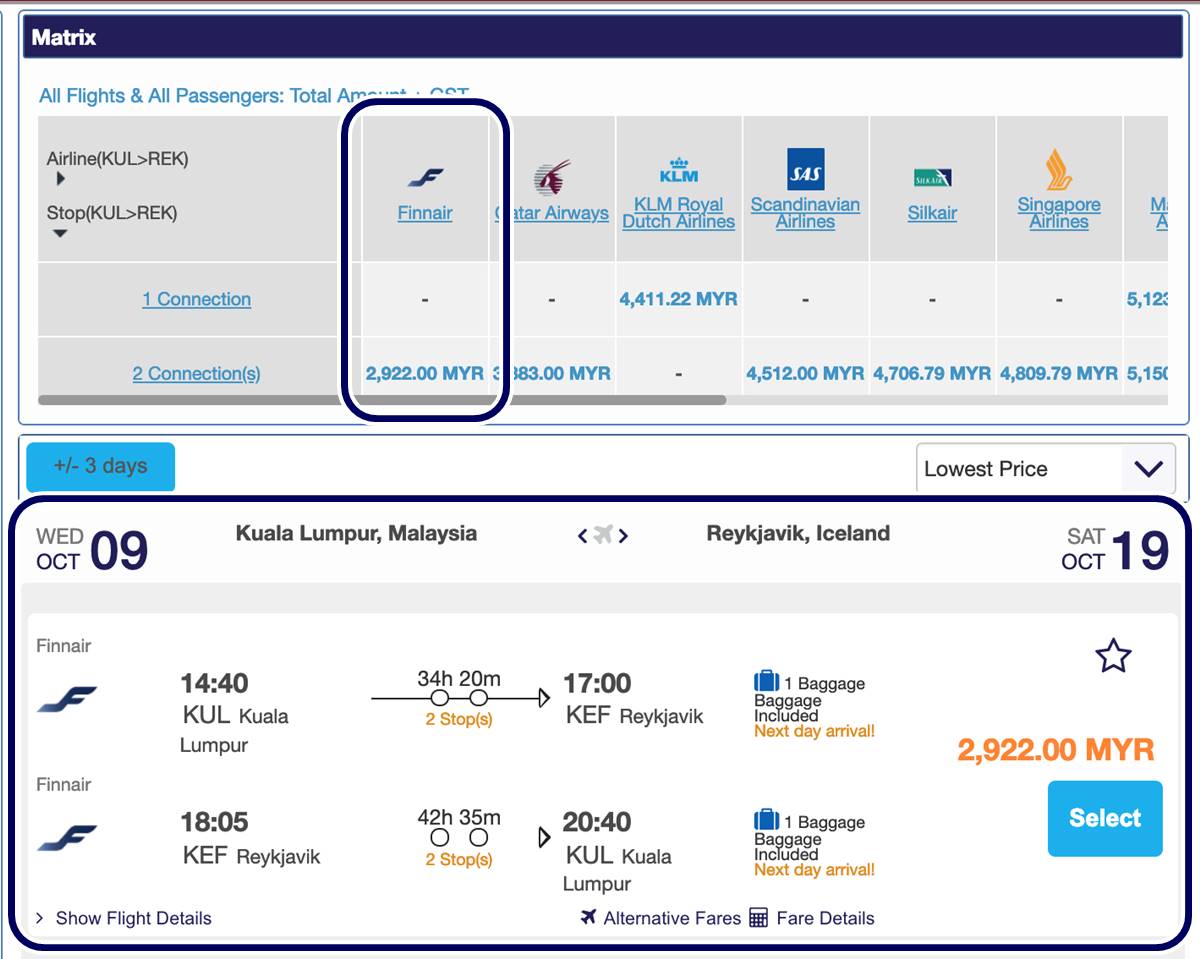Filter by 2 Connection(s) row link
1200x959 pixels.
coord(197,373)
